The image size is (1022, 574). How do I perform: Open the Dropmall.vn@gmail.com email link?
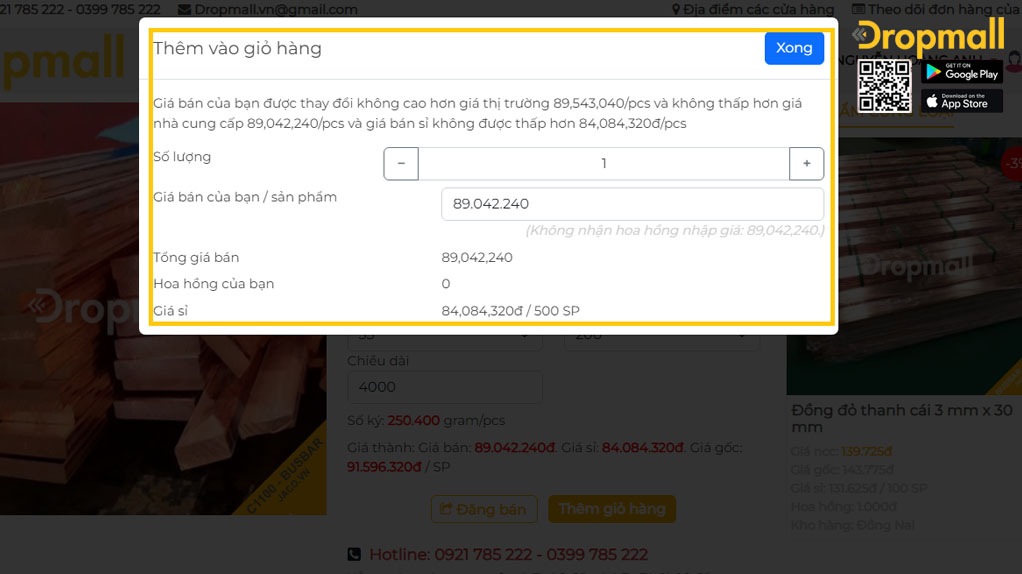tap(276, 10)
